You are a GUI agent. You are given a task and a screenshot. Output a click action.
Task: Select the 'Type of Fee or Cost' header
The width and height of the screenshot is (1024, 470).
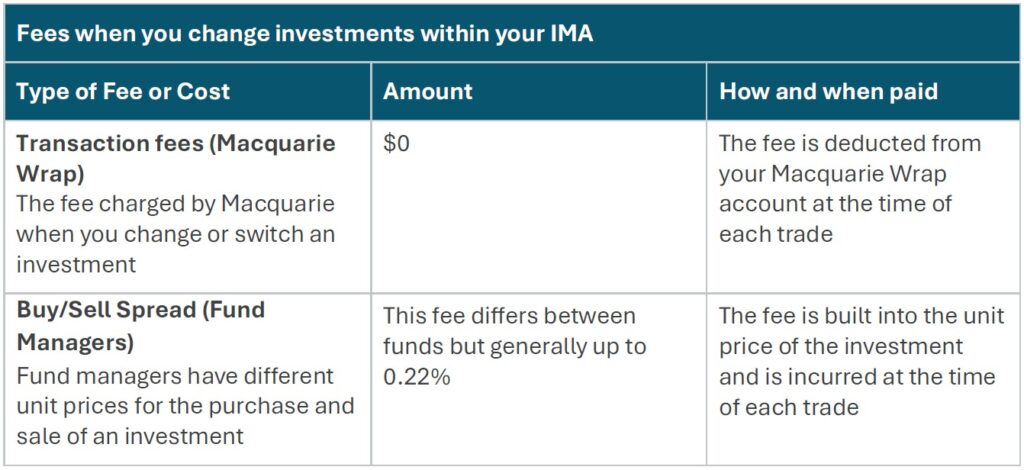(x=123, y=92)
